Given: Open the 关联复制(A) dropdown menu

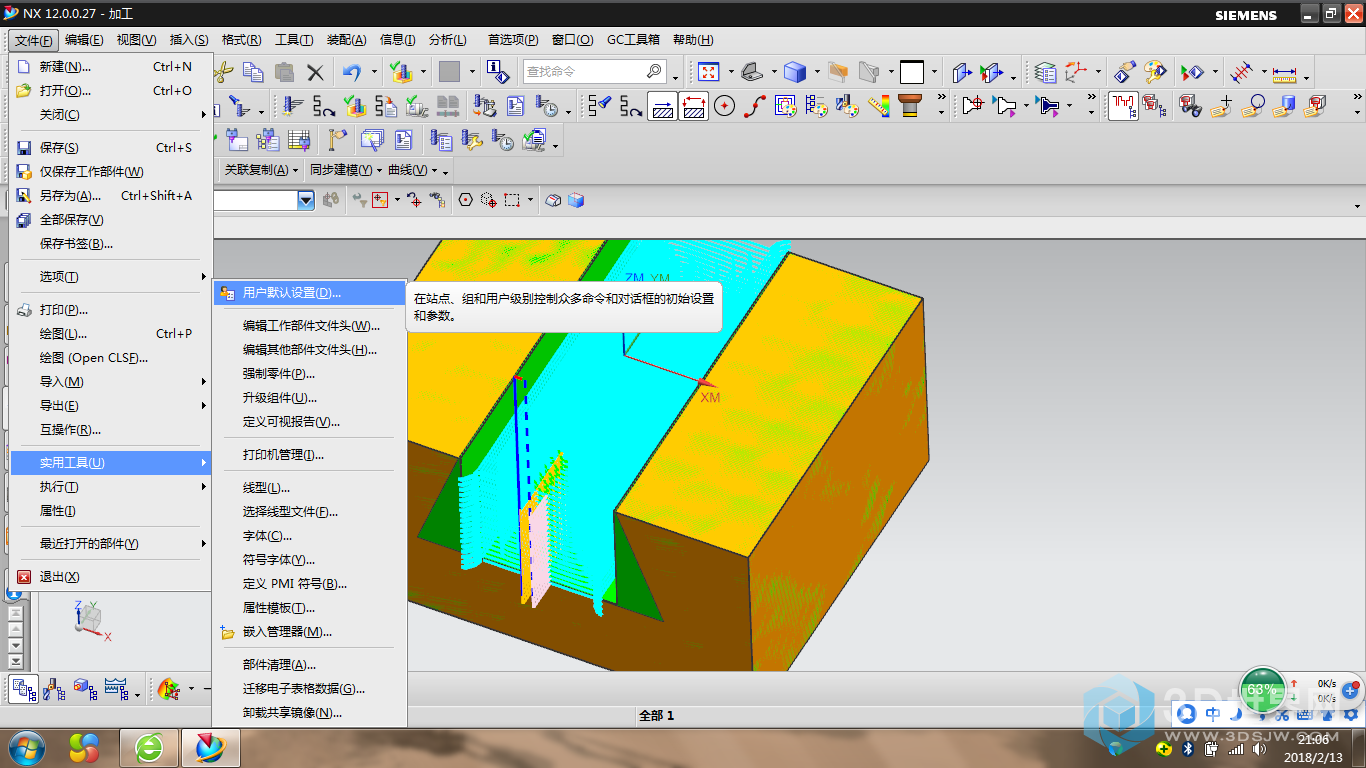Looking at the screenshot, I should [x=261, y=170].
